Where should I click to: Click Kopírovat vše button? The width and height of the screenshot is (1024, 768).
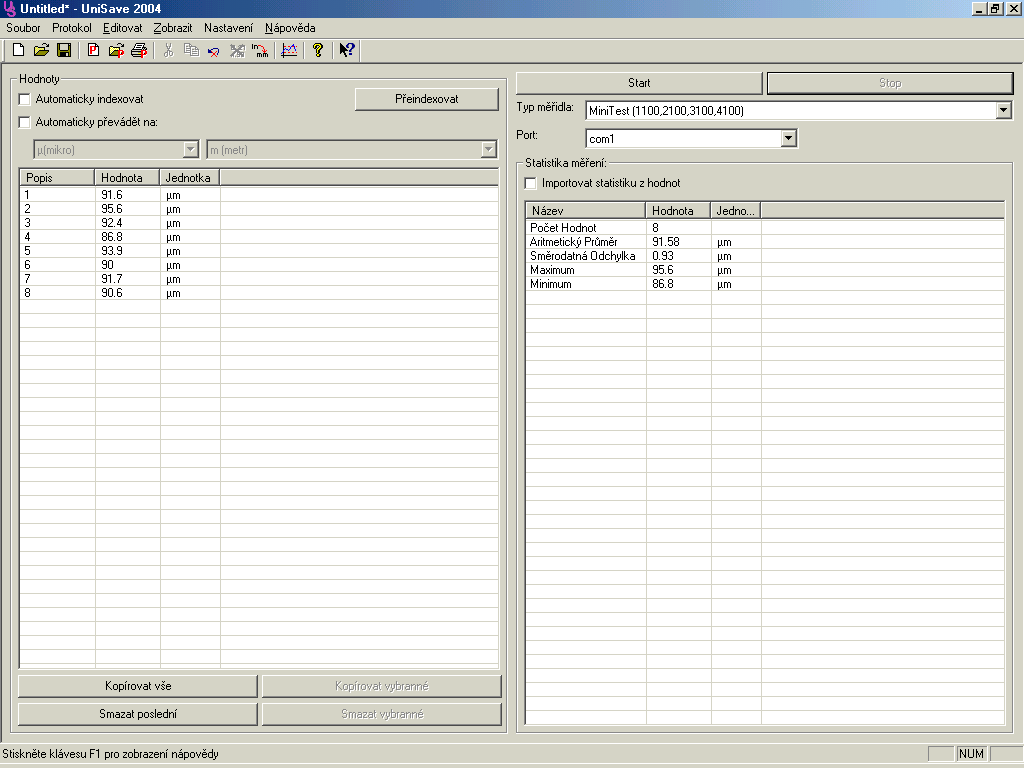coord(138,686)
